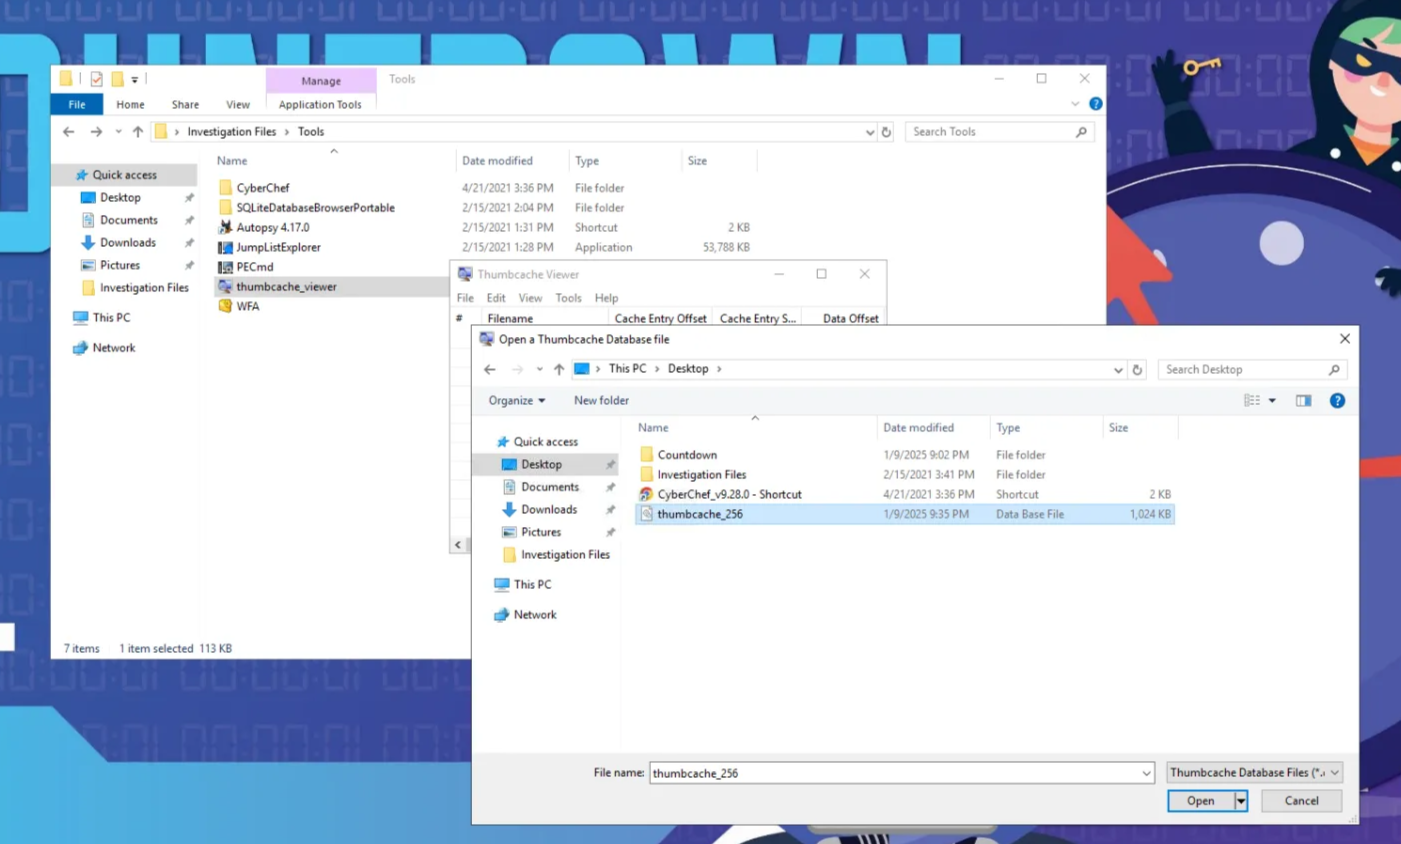Click the Open button in dialog
This screenshot has height=844, width=1401.
(x=1200, y=801)
